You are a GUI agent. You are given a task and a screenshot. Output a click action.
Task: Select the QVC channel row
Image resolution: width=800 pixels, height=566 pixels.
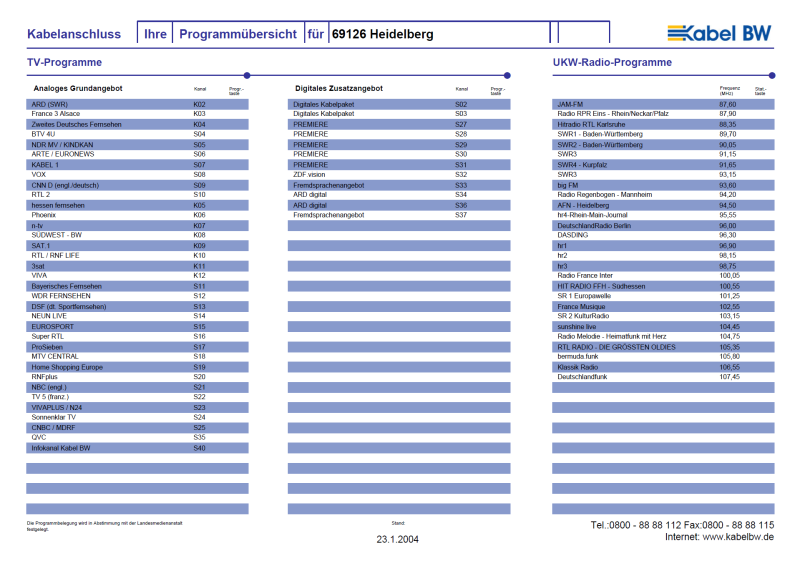click(137, 437)
